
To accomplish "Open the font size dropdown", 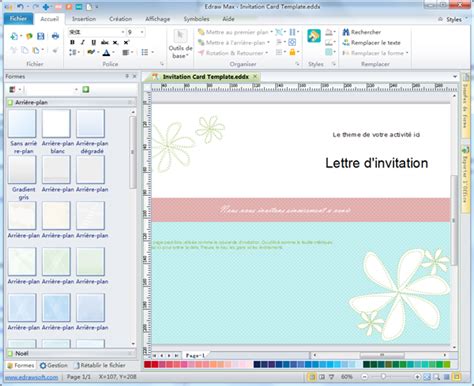I will pos(142,32).
